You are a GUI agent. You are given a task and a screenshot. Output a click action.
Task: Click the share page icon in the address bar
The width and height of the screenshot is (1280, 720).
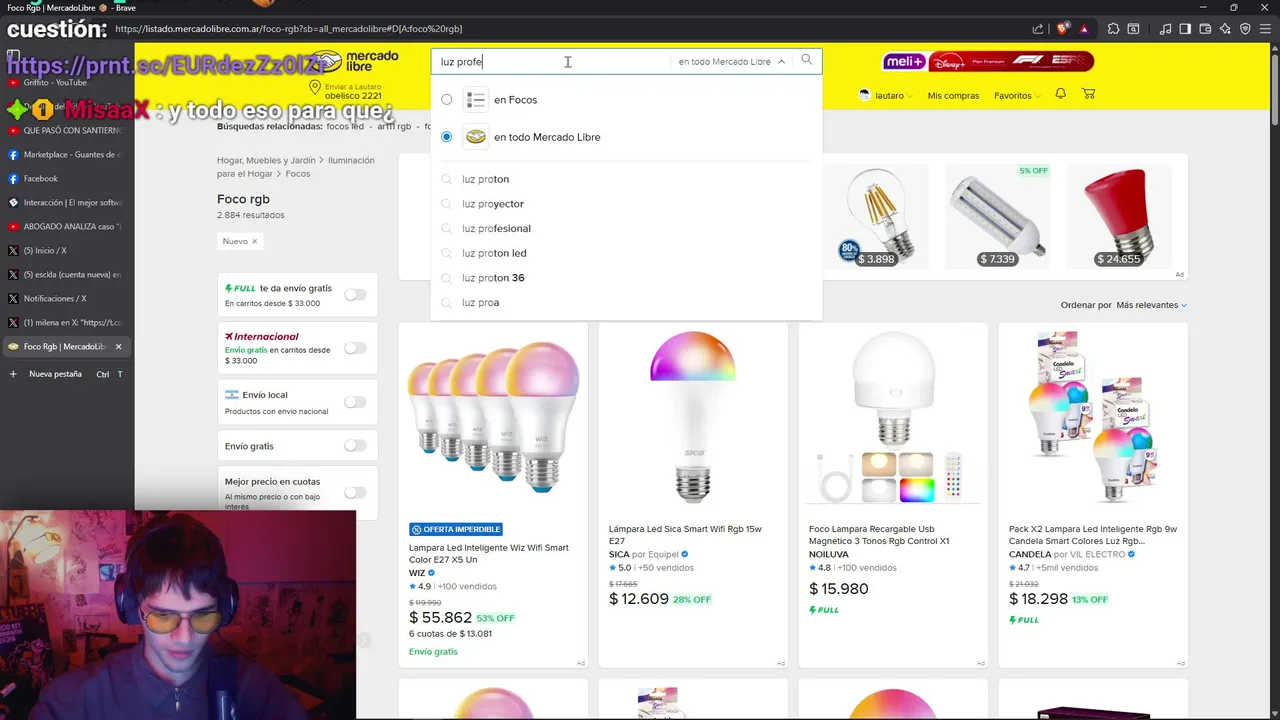point(1038,29)
